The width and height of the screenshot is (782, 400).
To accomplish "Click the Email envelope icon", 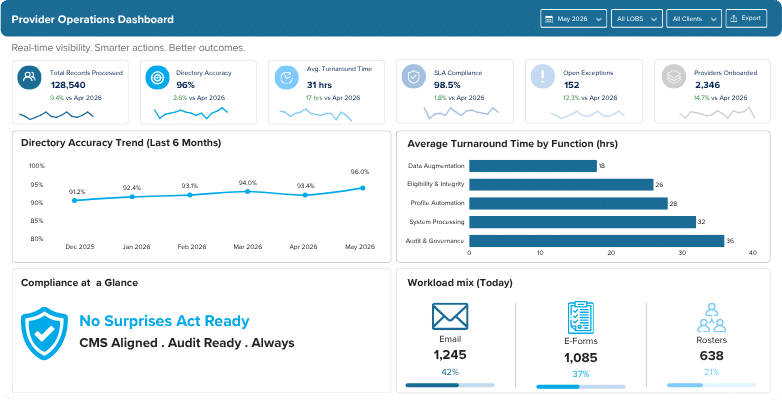I will 450,317.
